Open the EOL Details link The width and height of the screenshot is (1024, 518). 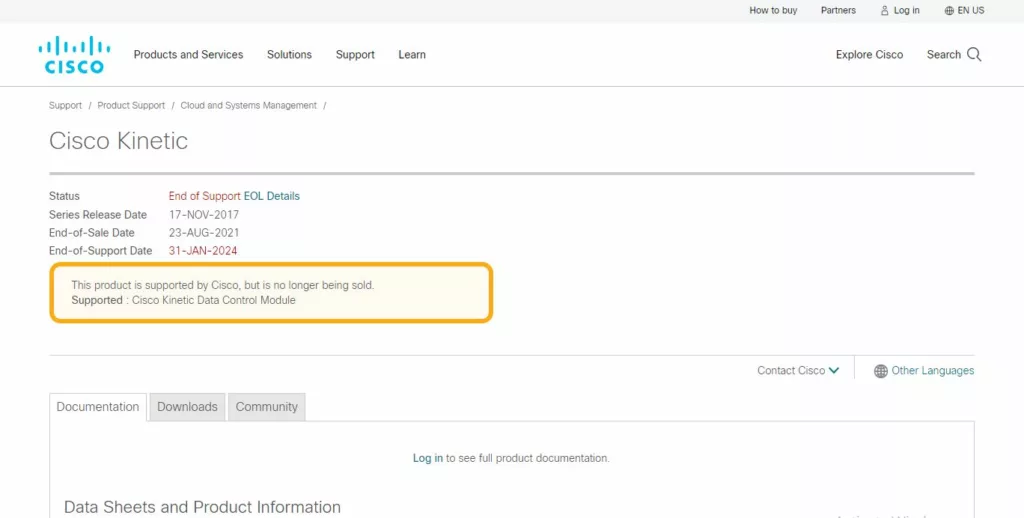click(272, 196)
